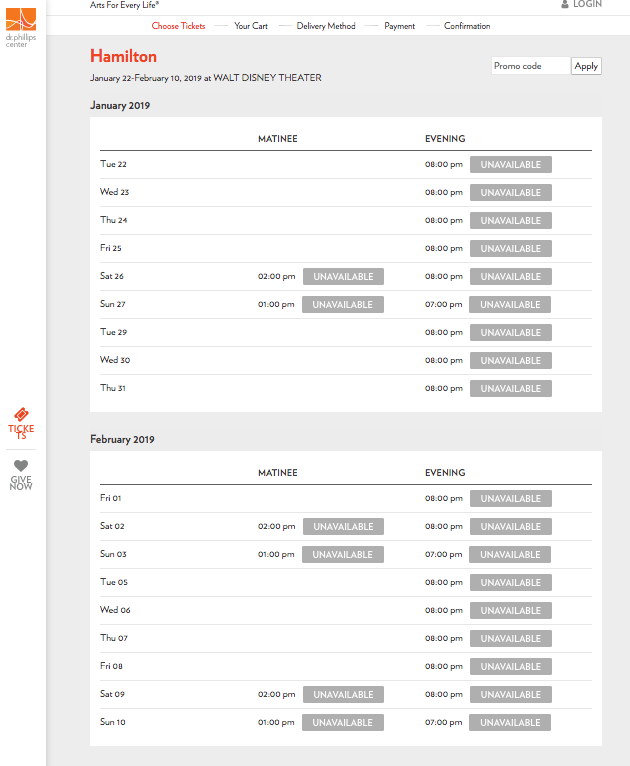This screenshot has width=630, height=766.
Task: Click the Thu 31 date label
Action: [x=113, y=388]
